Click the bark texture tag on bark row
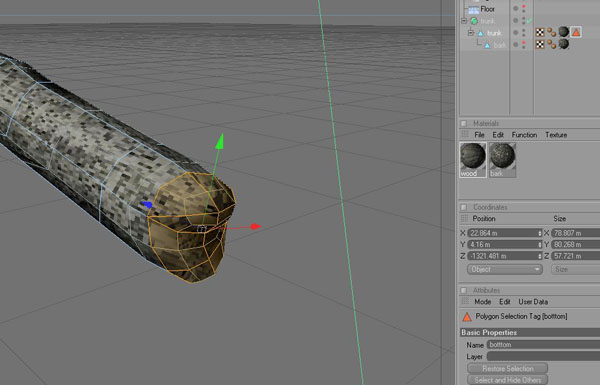The image size is (600, 385). [563, 44]
